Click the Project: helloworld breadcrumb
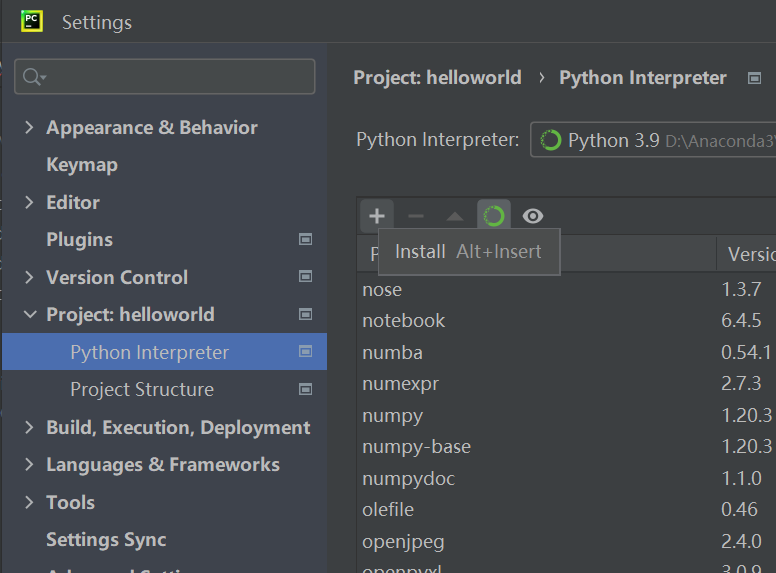 pos(437,78)
